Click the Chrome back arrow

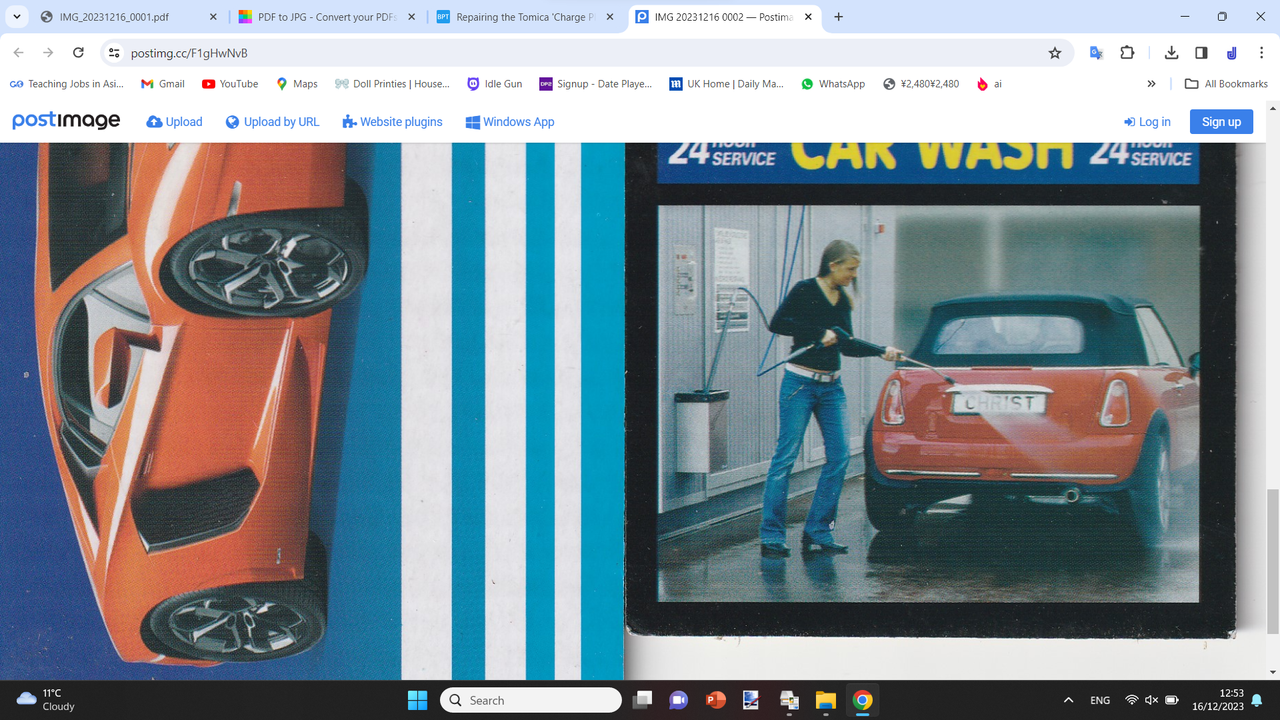coord(18,53)
